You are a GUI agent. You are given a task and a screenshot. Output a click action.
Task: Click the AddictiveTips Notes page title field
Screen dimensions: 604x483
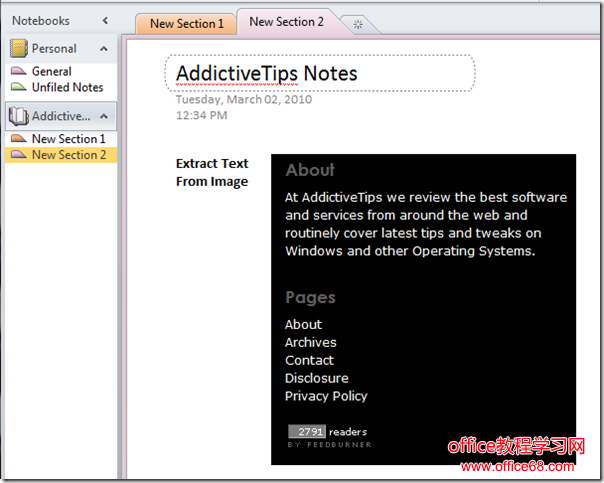[x=318, y=73]
